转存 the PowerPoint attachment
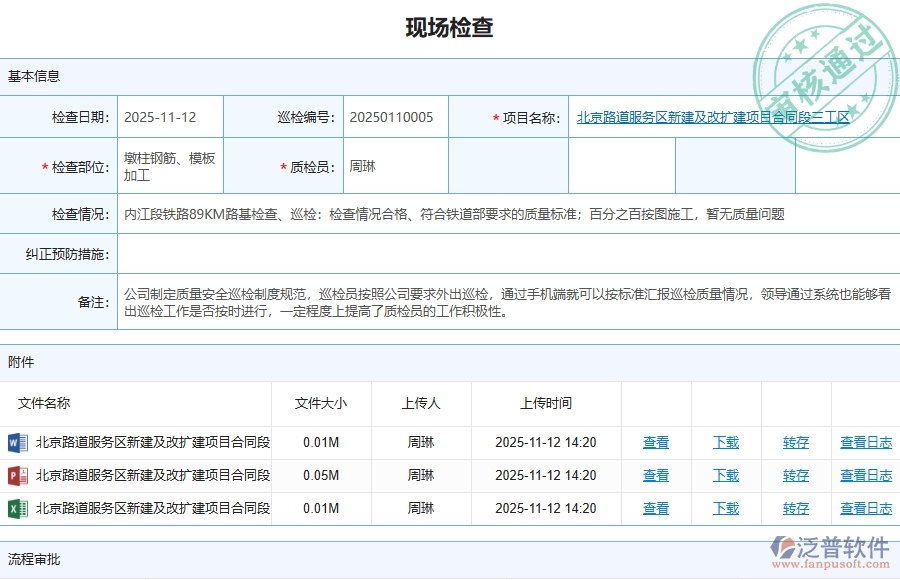Image resolution: width=900 pixels, height=580 pixels. coord(795,476)
